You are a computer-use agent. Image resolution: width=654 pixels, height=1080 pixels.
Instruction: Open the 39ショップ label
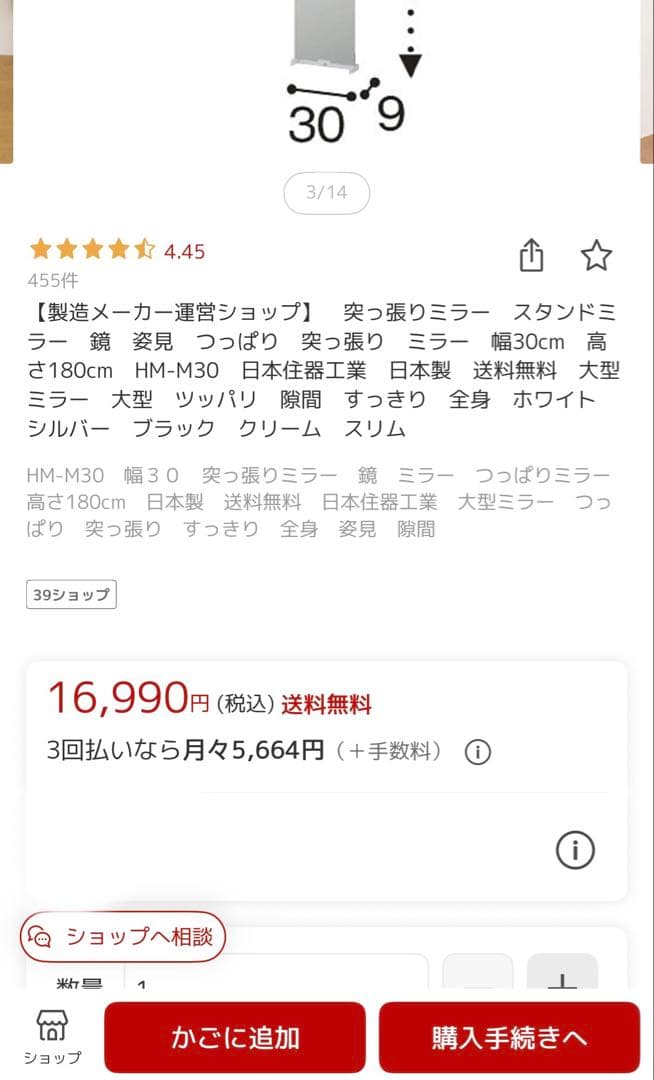tap(70, 594)
